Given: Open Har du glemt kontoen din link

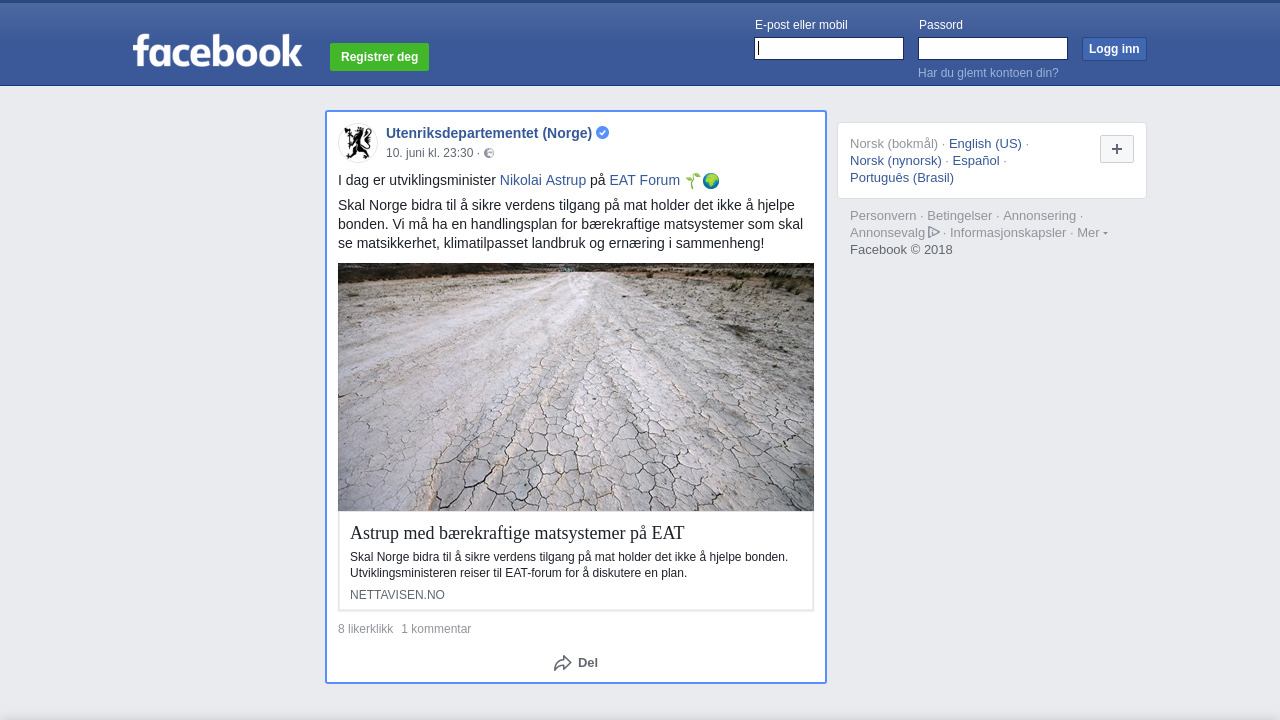Looking at the screenshot, I should [988, 73].
